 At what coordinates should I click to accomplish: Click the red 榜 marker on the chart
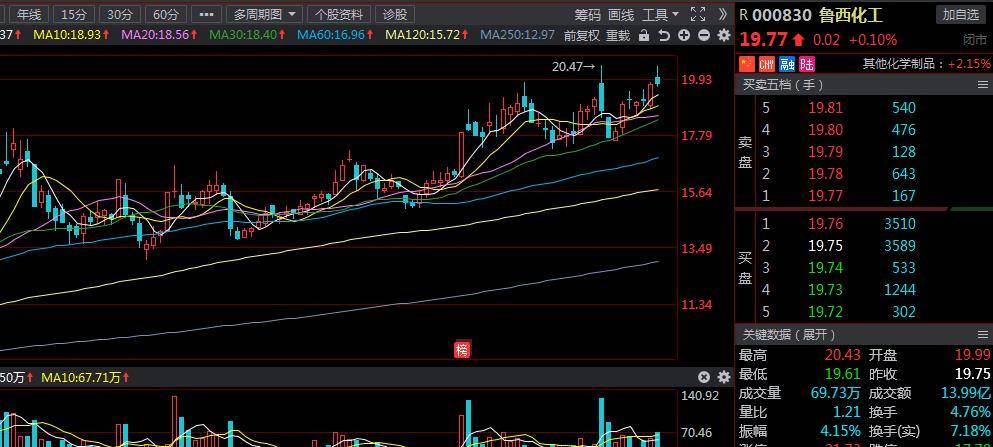click(461, 349)
